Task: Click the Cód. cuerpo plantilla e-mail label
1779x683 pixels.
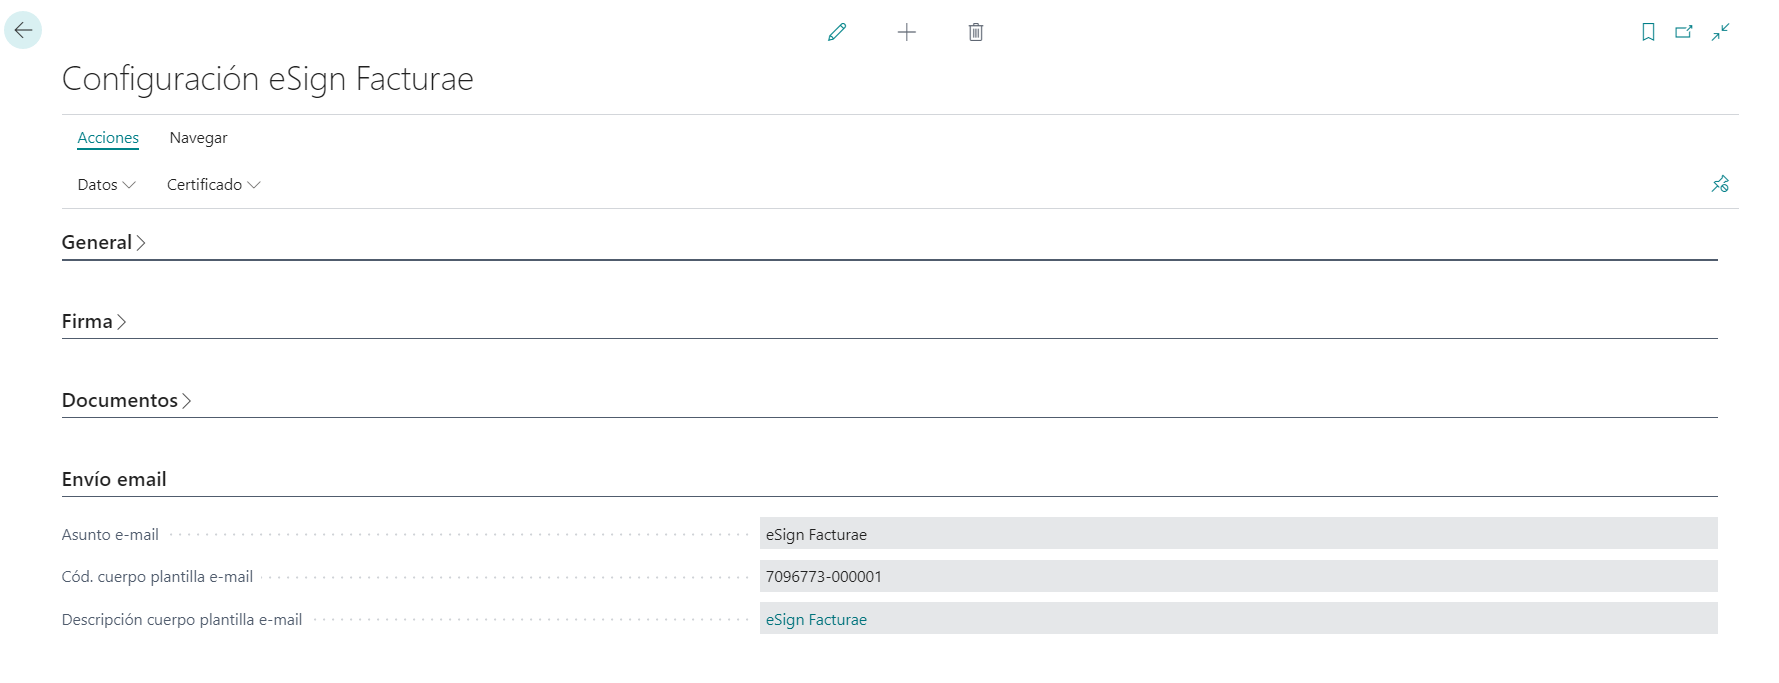Action: click(157, 577)
